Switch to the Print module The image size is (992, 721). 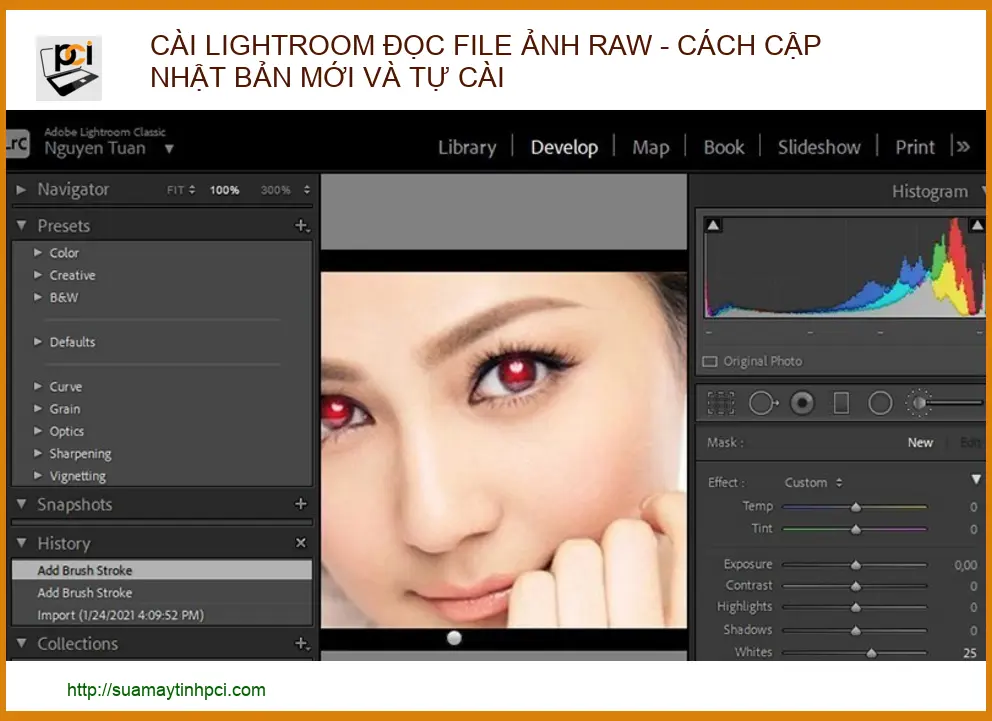click(x=915, y=147)
